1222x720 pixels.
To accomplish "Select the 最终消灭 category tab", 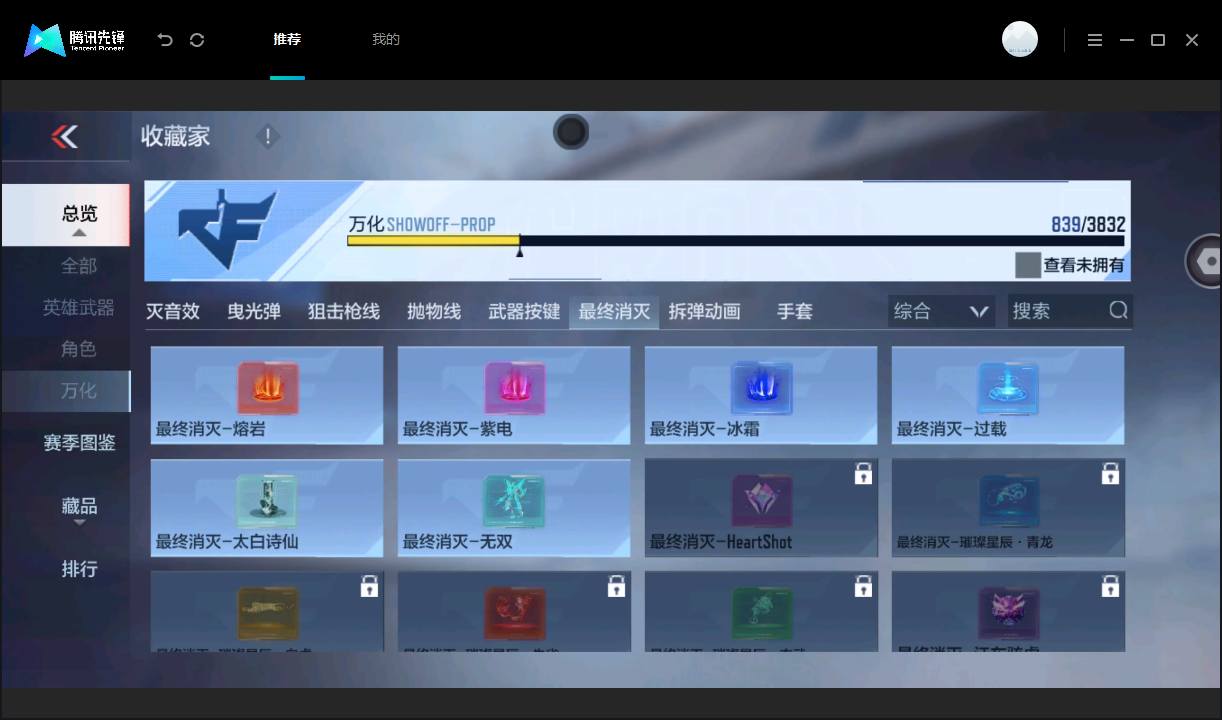I will (x=614, y=311).
